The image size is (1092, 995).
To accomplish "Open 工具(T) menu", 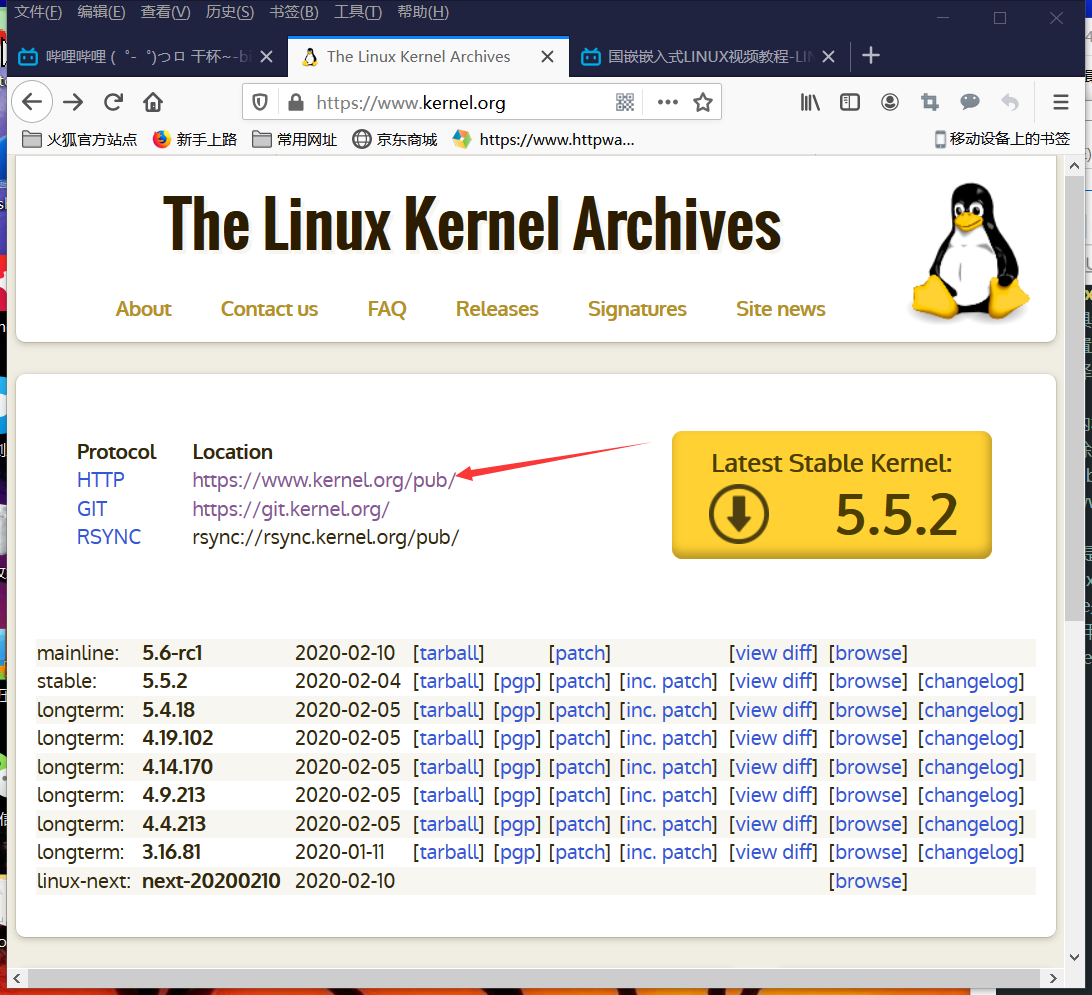I will point(358,12).
